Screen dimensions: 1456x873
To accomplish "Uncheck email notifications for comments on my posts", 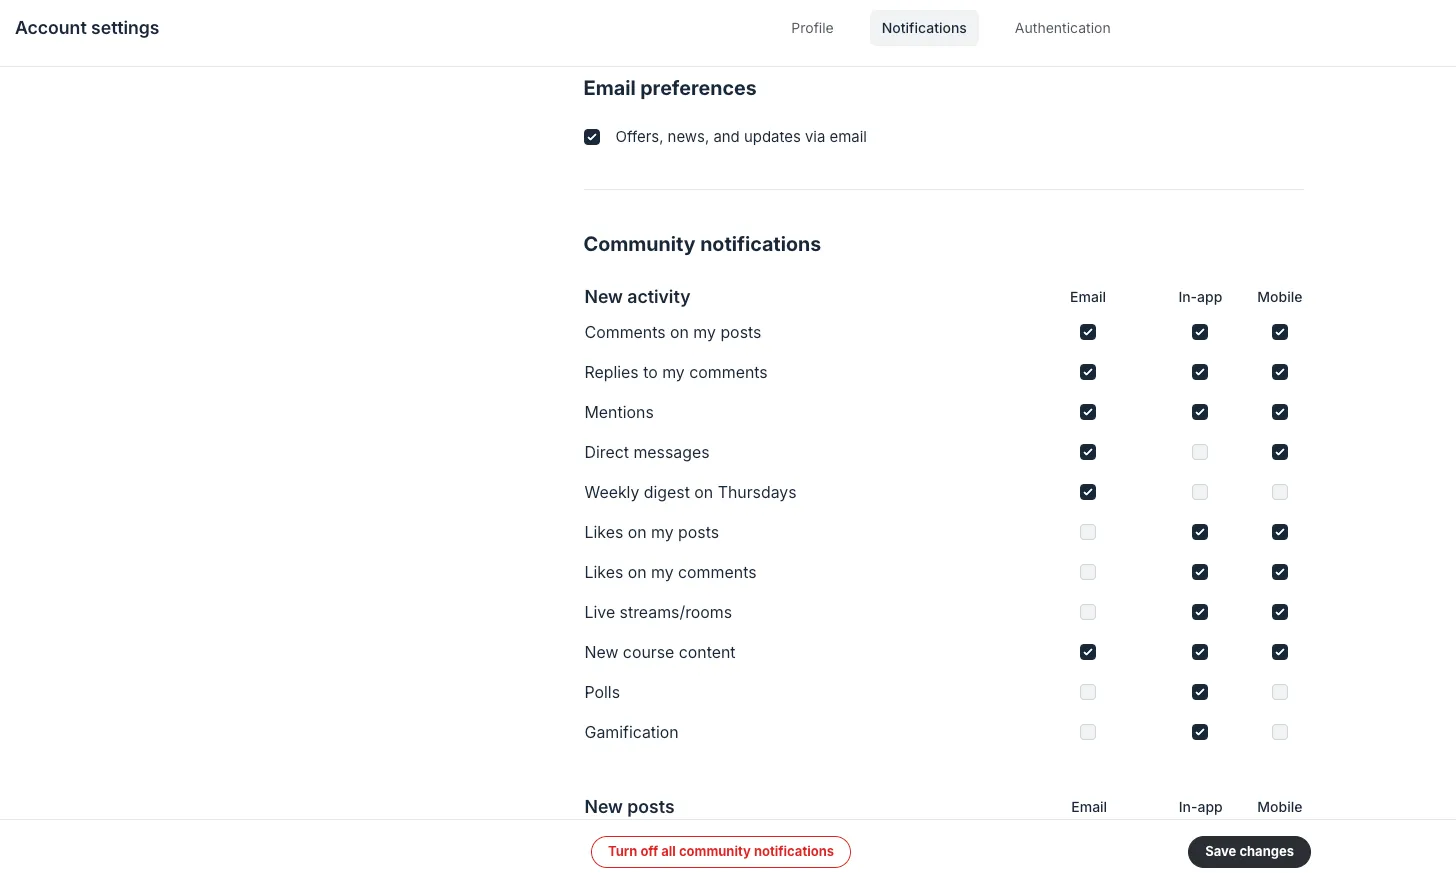I will coord(1088,332).
